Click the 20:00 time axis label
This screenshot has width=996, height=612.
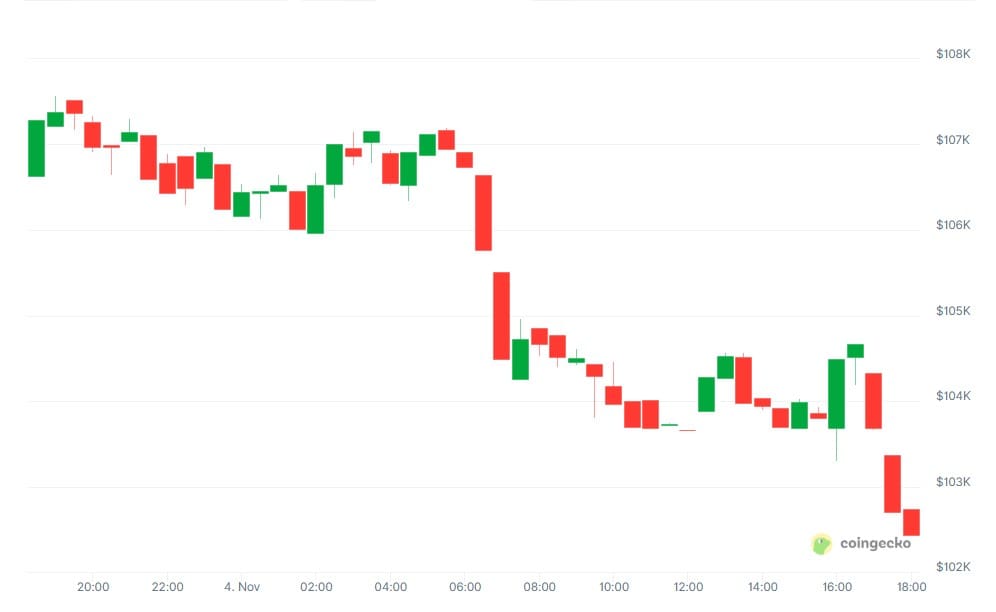pyautogui.click(x=93, y=587)
